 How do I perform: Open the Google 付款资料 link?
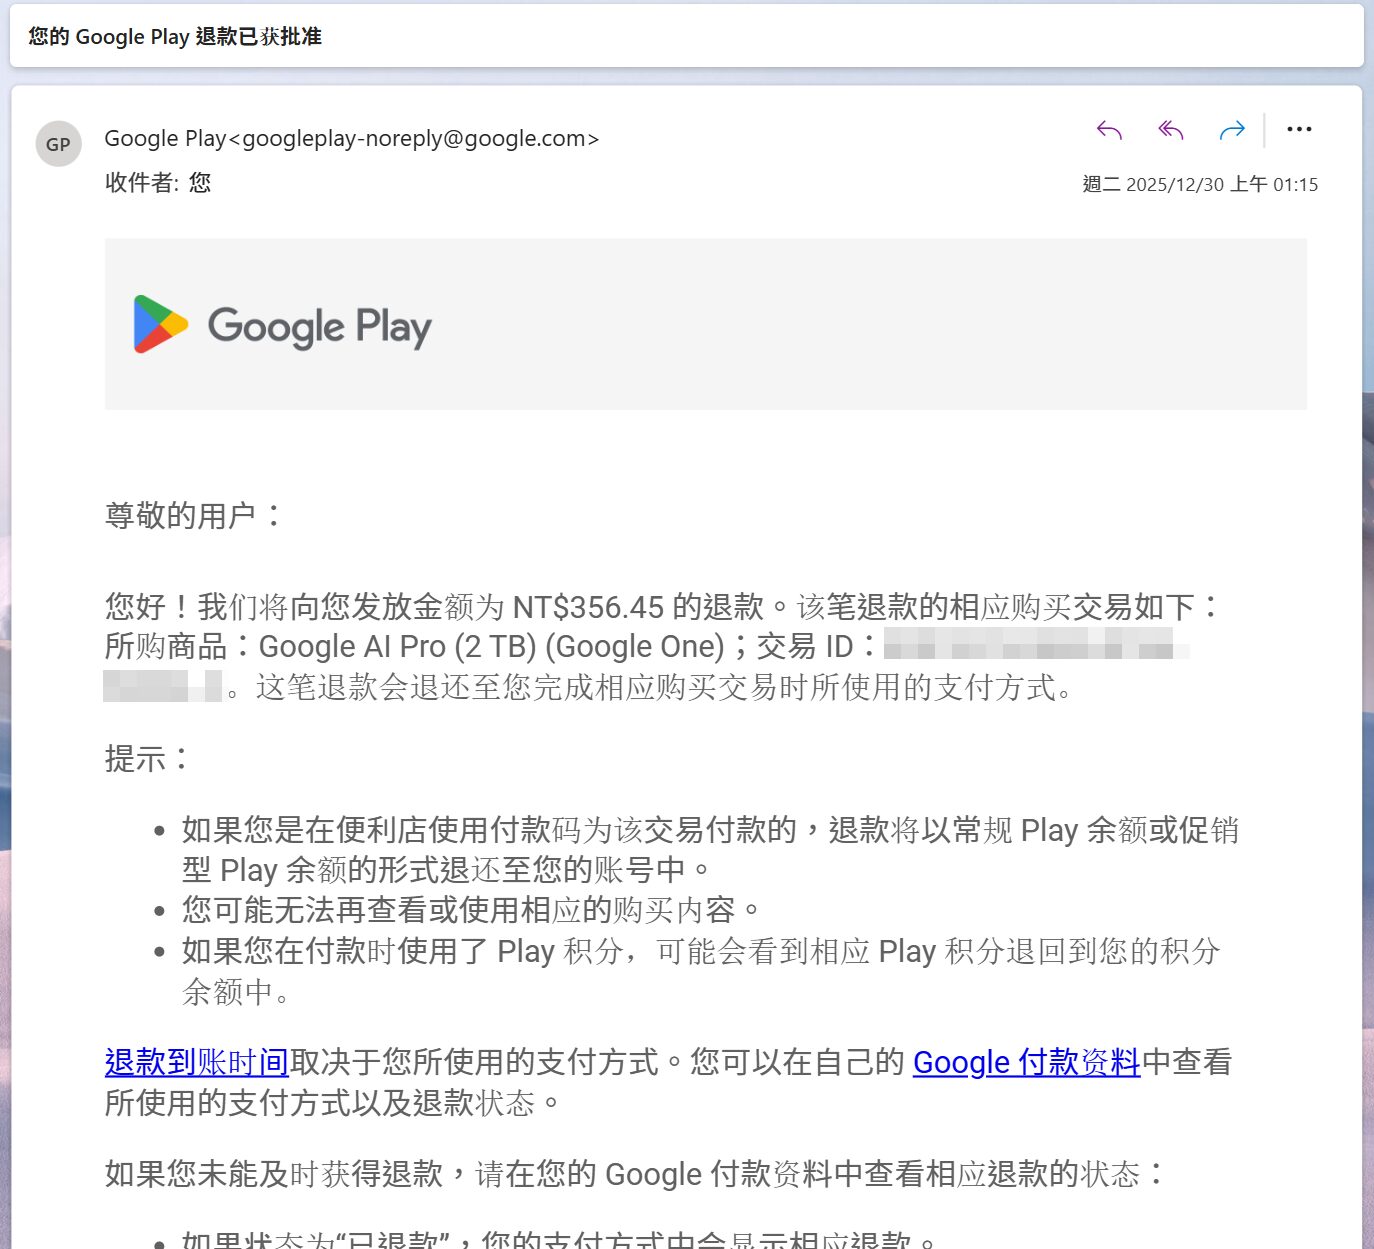1026,1062
